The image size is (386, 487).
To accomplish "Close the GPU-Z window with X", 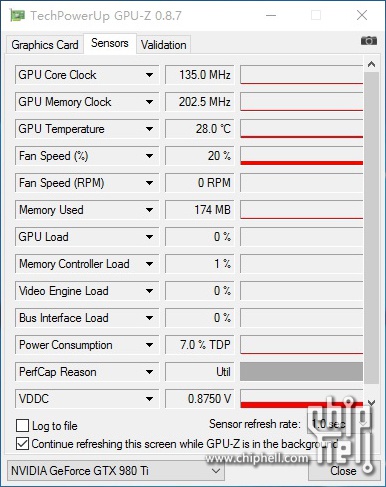I will pyautogui.click(x=362, y=15).
